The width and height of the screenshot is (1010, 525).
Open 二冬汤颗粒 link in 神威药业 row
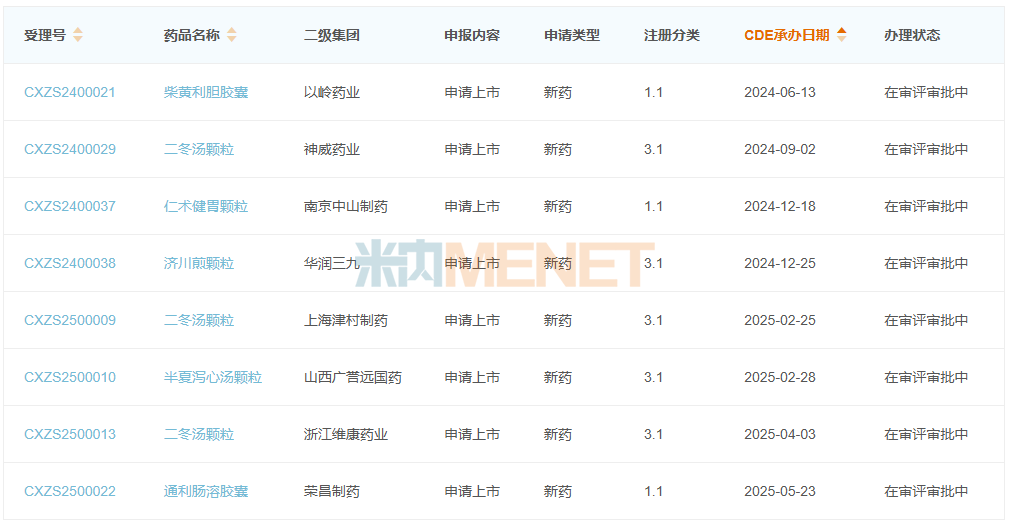[x=198, y=149]
